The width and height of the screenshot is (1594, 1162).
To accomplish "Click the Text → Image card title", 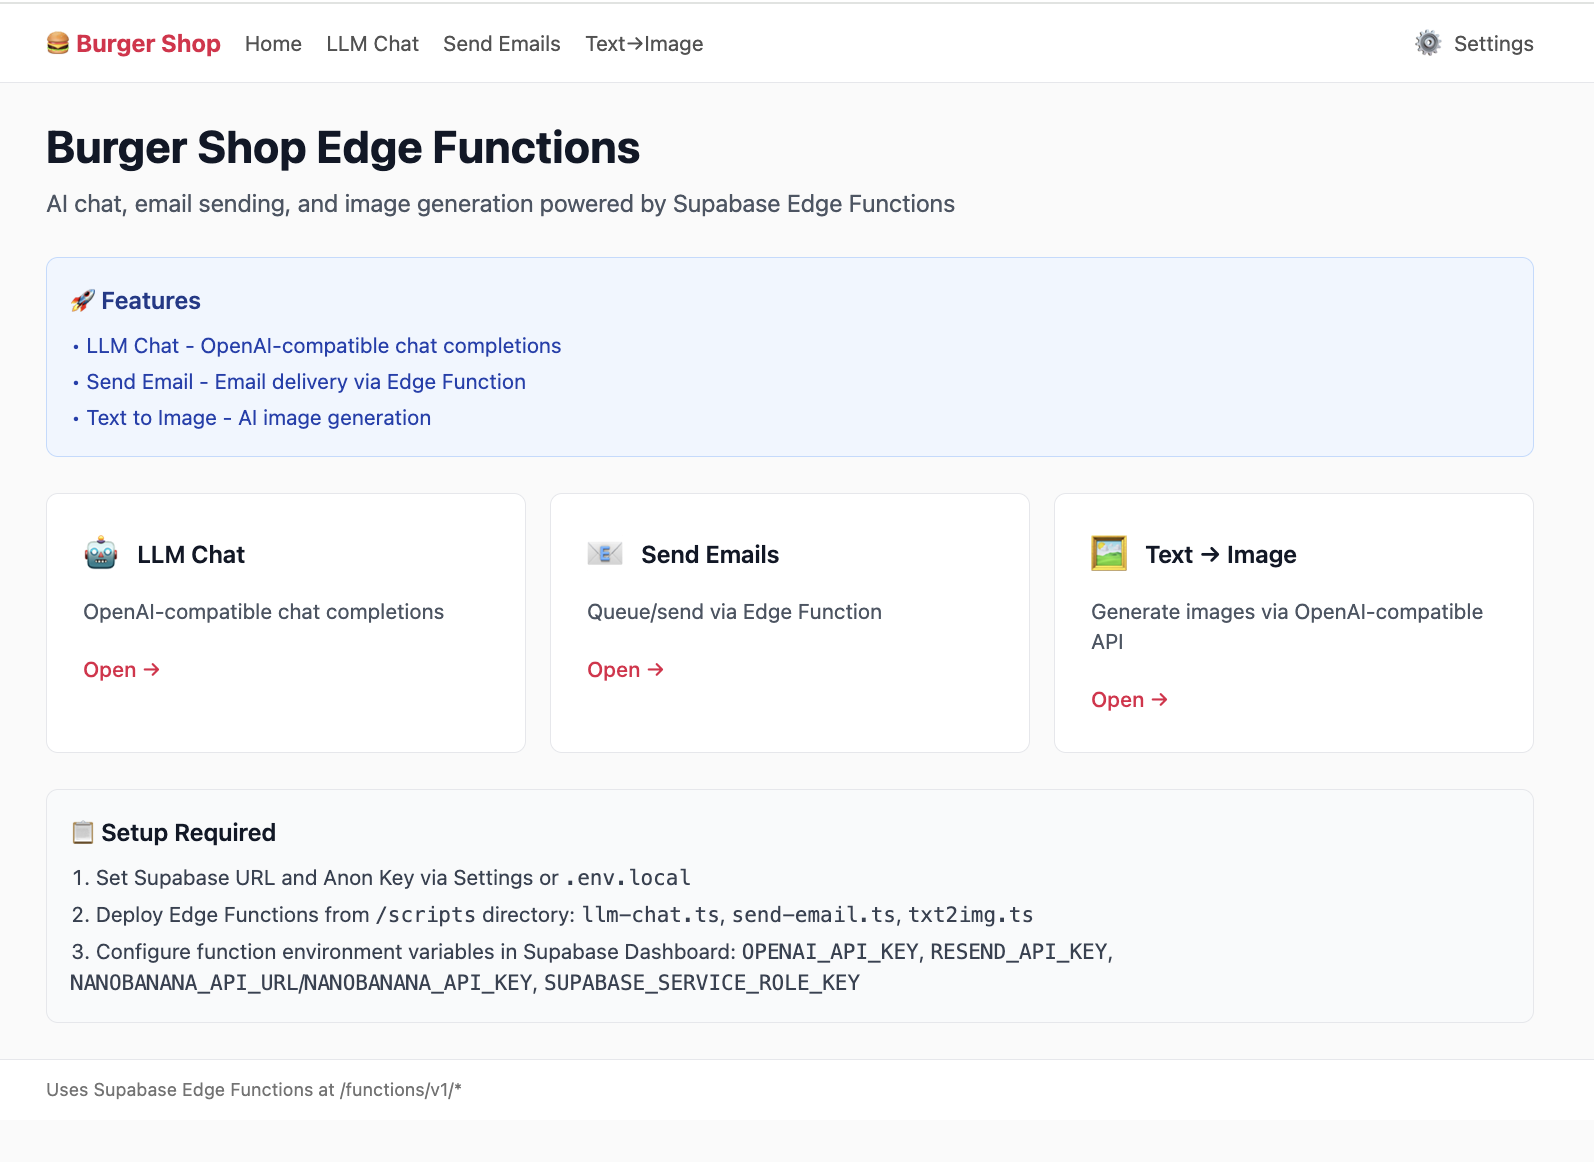I will click(x=1220, y=555).
